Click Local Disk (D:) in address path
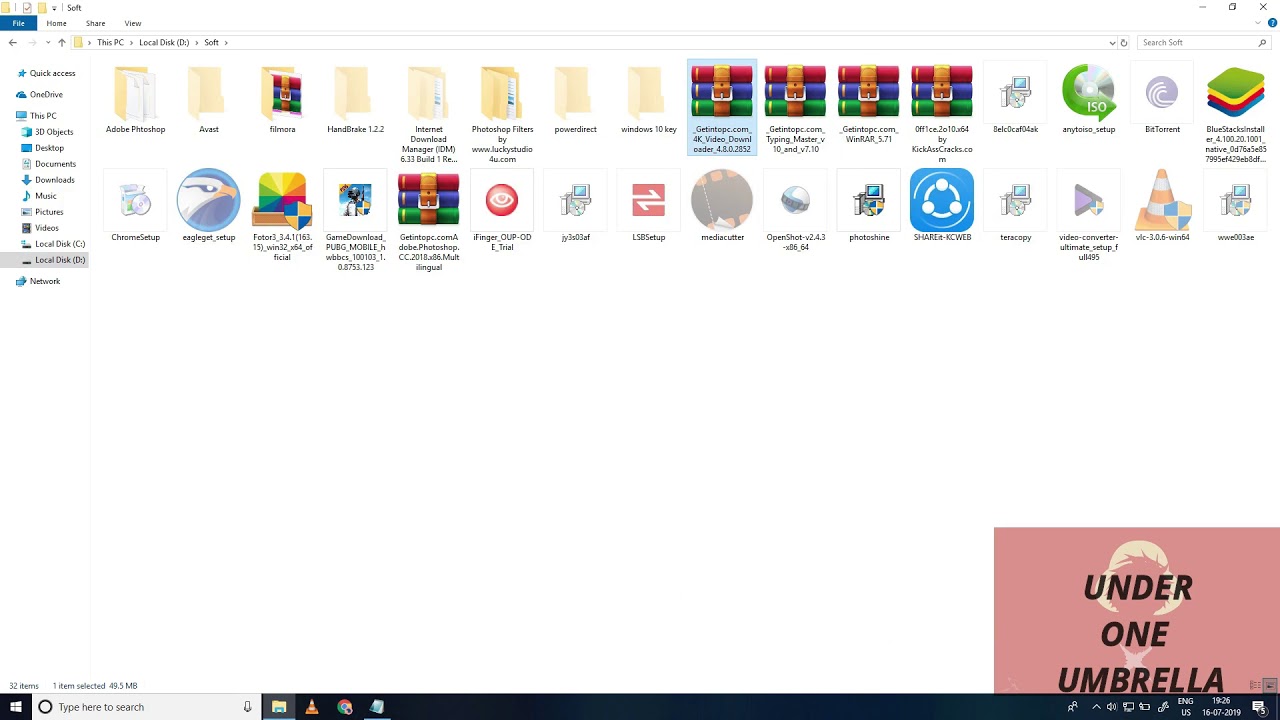 point(164,43)
